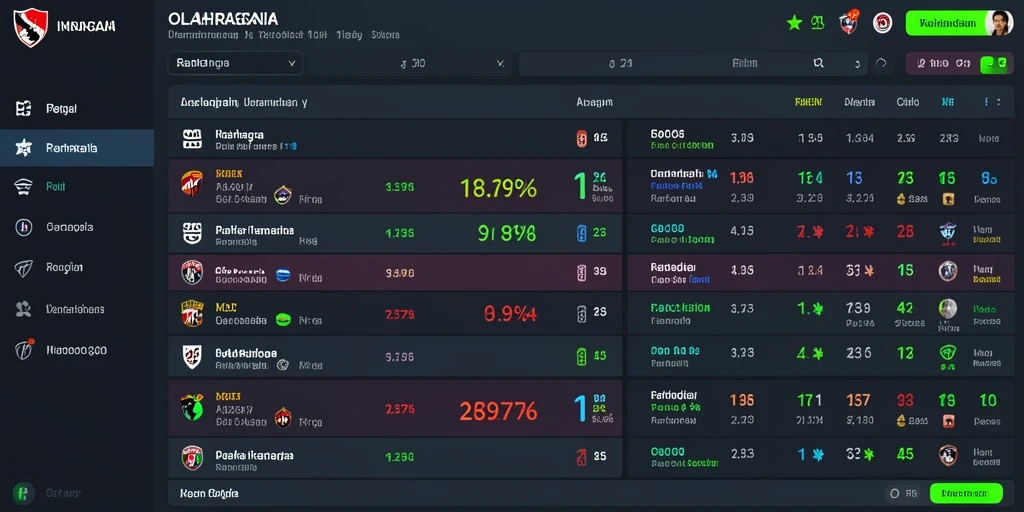Click the red square badge under green 19
Screen dimensions: 1024x512
coord(948,421)
